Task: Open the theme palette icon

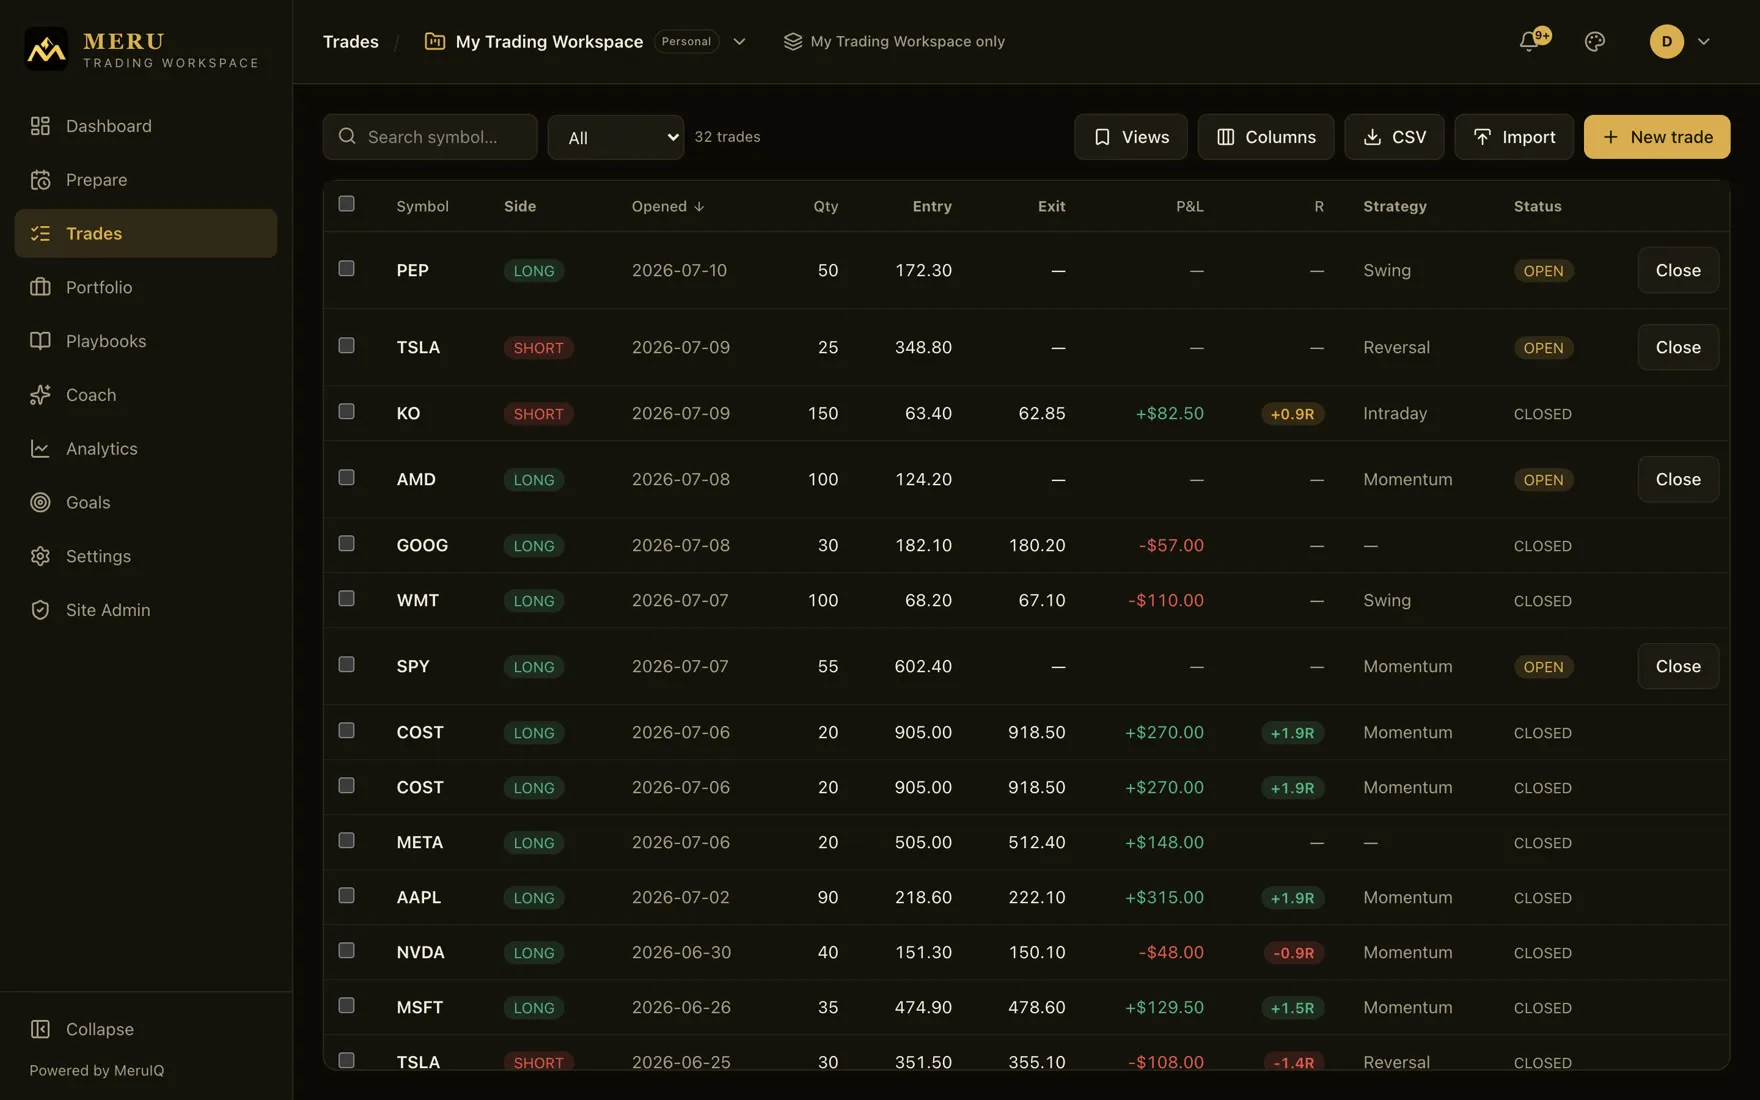Action: [x=1595, y=41]
